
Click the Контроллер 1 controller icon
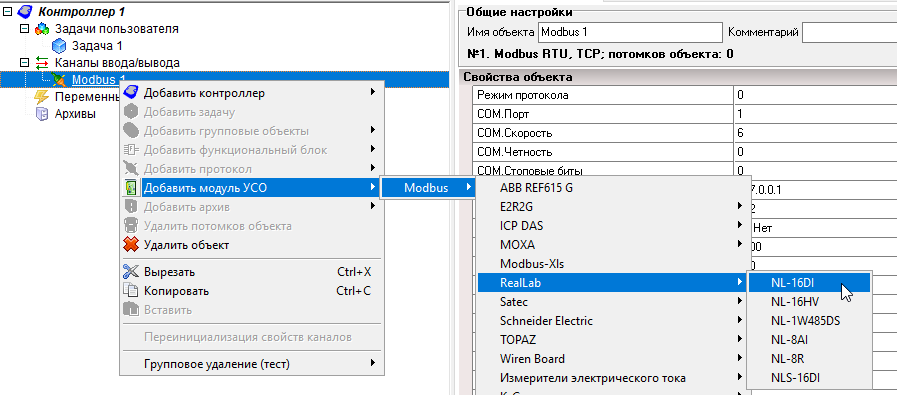25,11
